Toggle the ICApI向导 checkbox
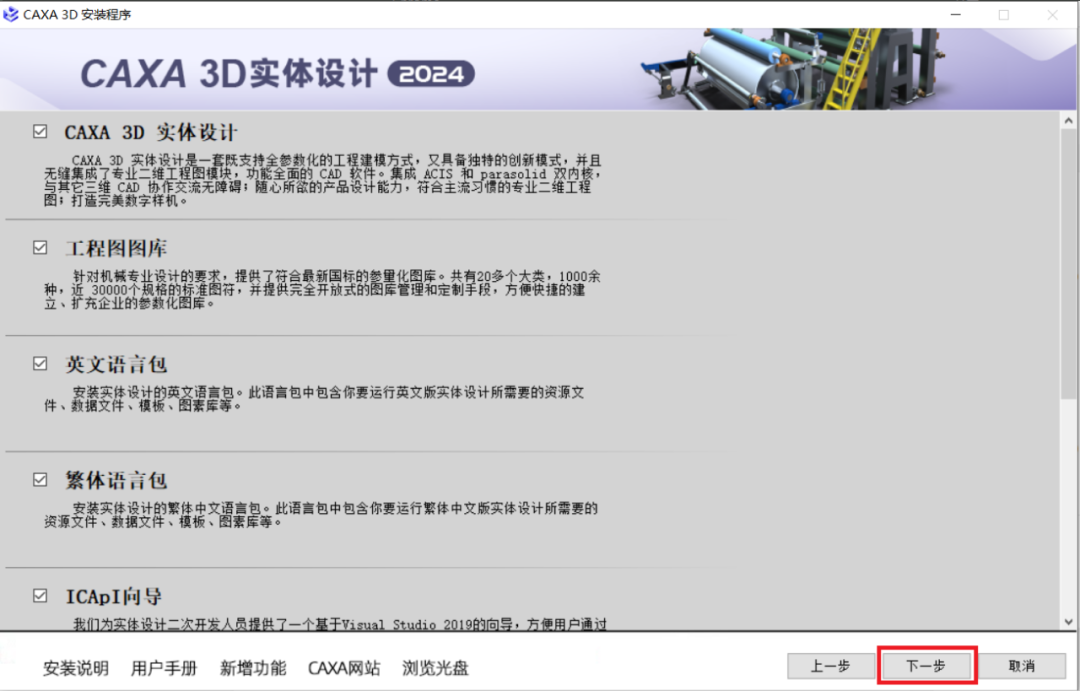1080x691 pixels. (x=40, y=595)
